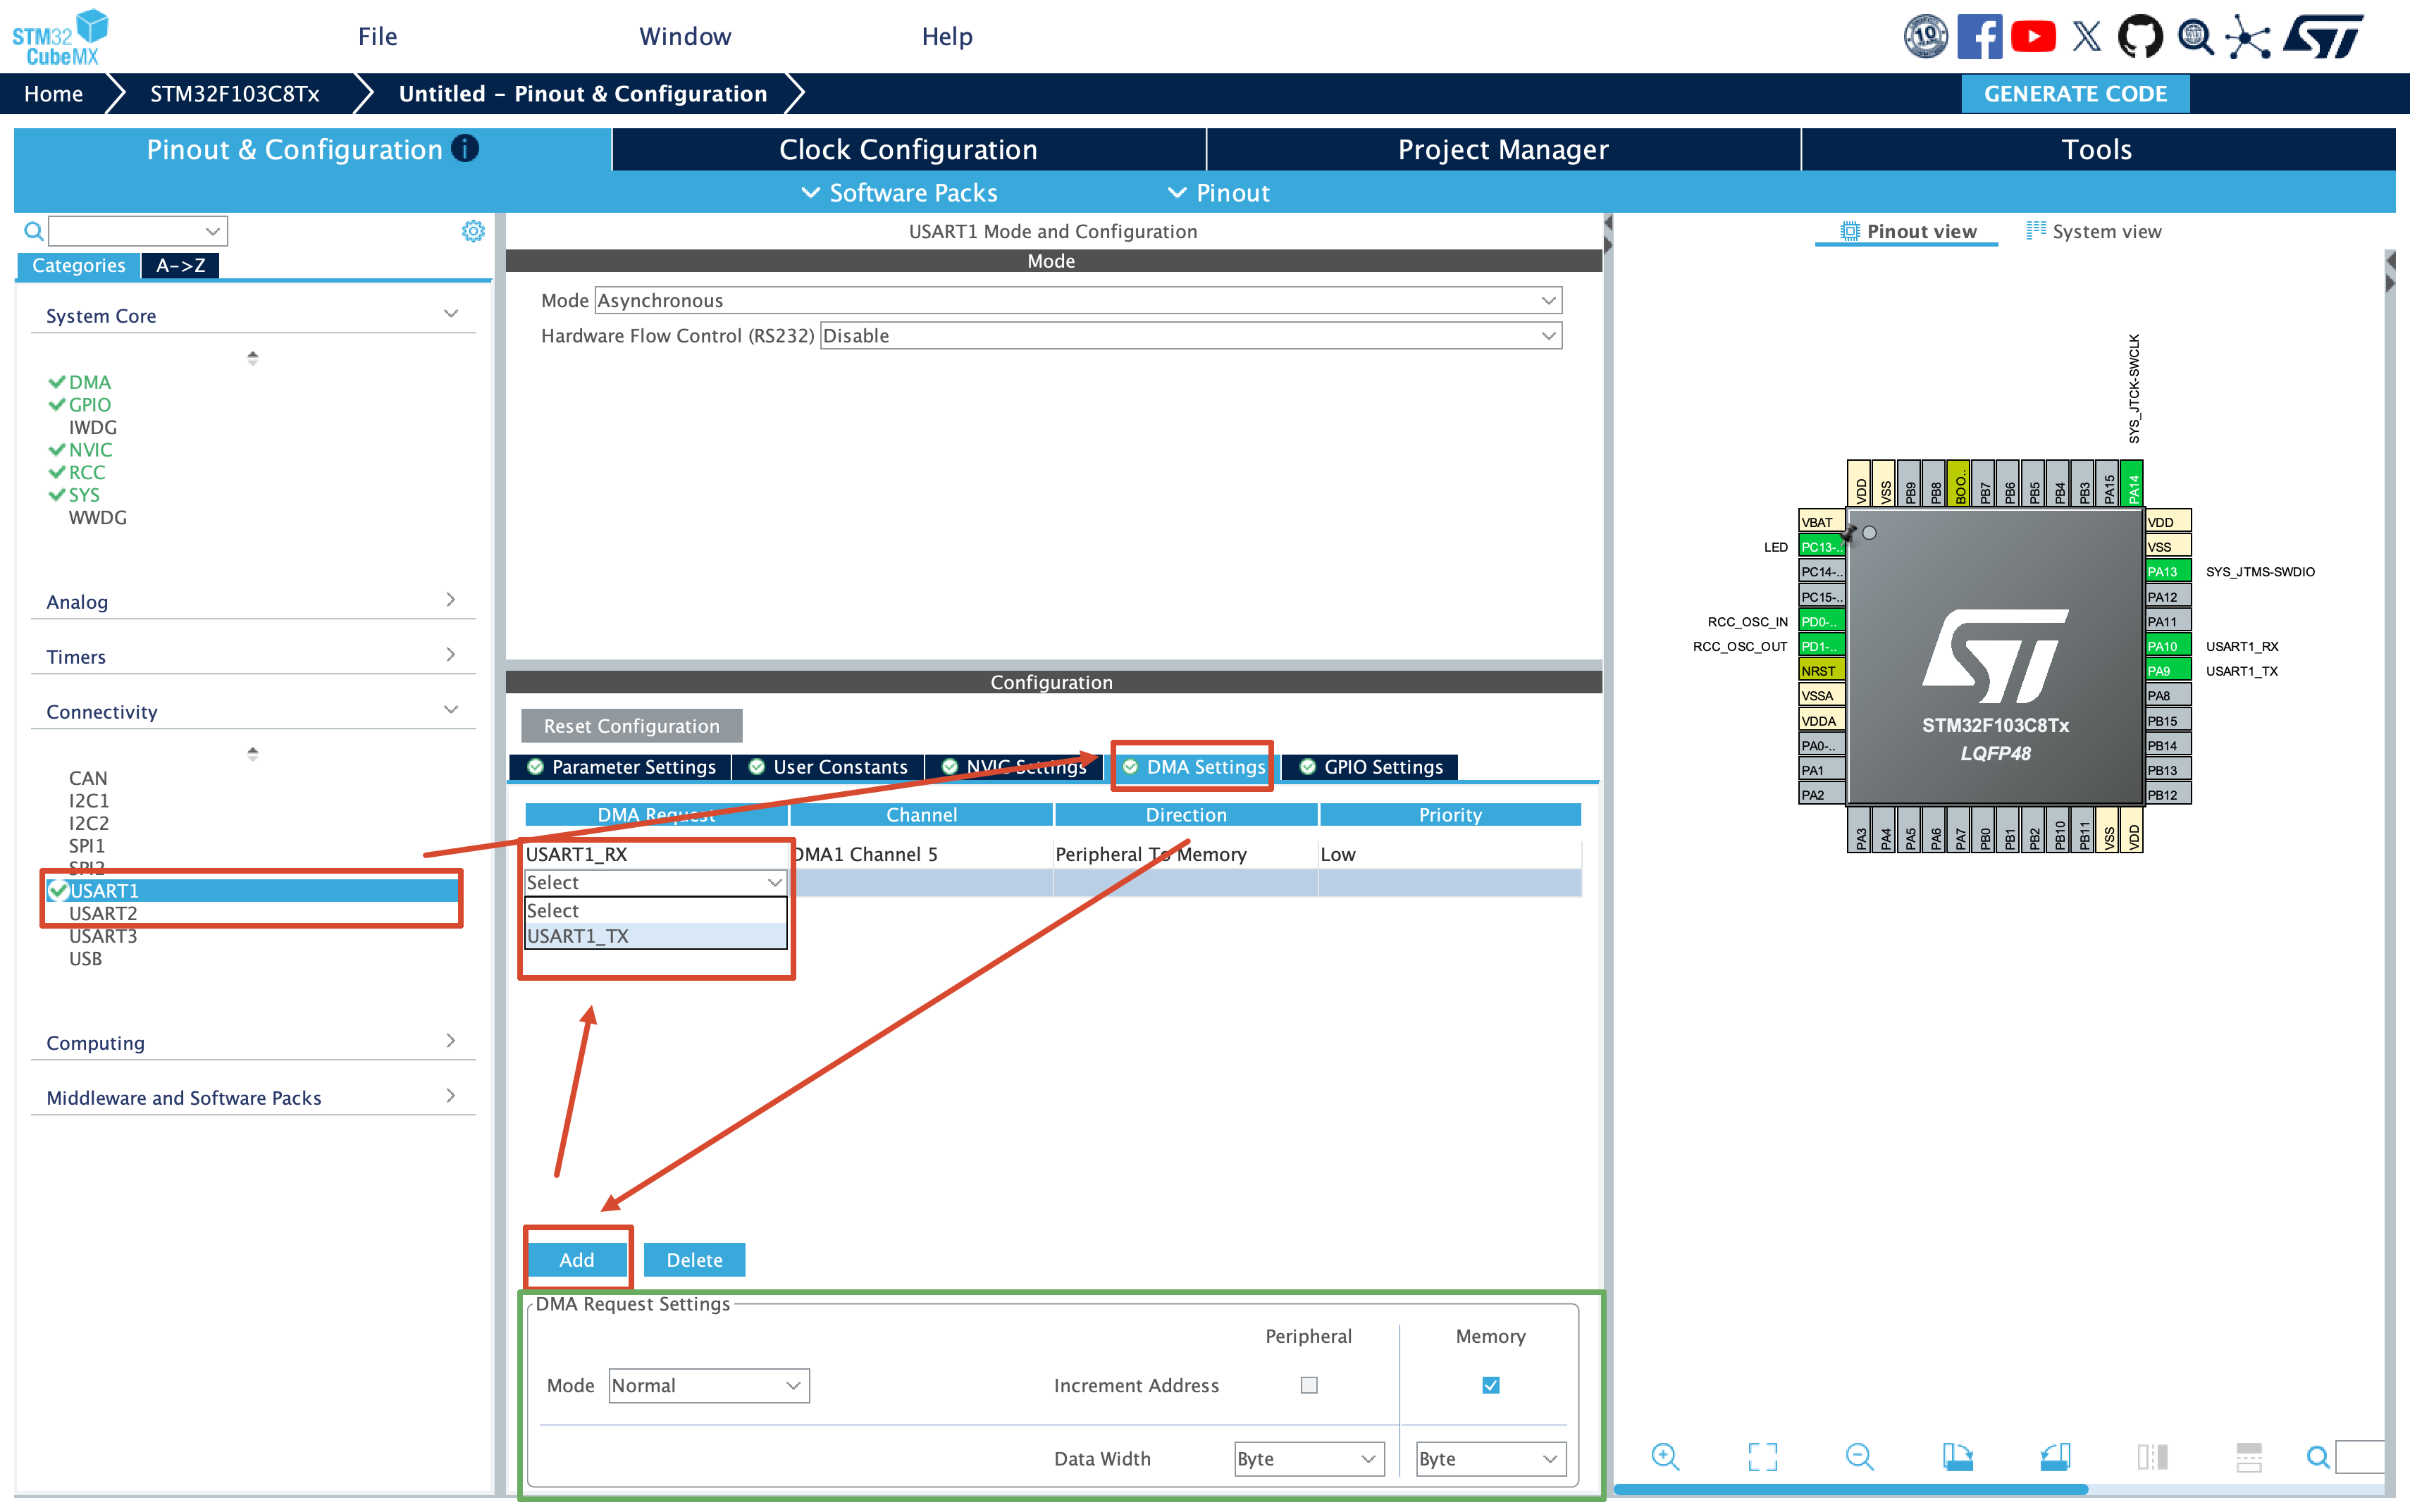Click the rotate clockwise icon under pinout view
The height and width of the screenshot is (1512, 2410).
pyautogui.click(x=1957, y=1457)
